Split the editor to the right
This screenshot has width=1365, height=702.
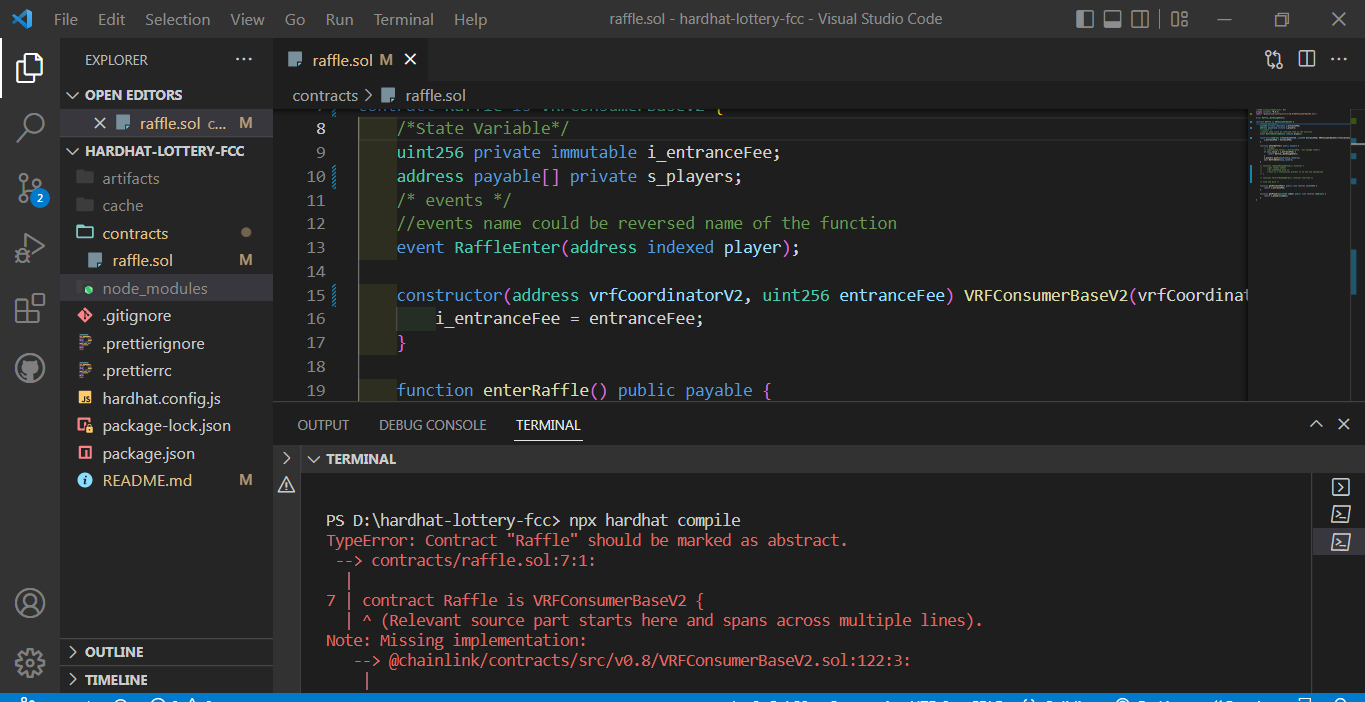1306,60
